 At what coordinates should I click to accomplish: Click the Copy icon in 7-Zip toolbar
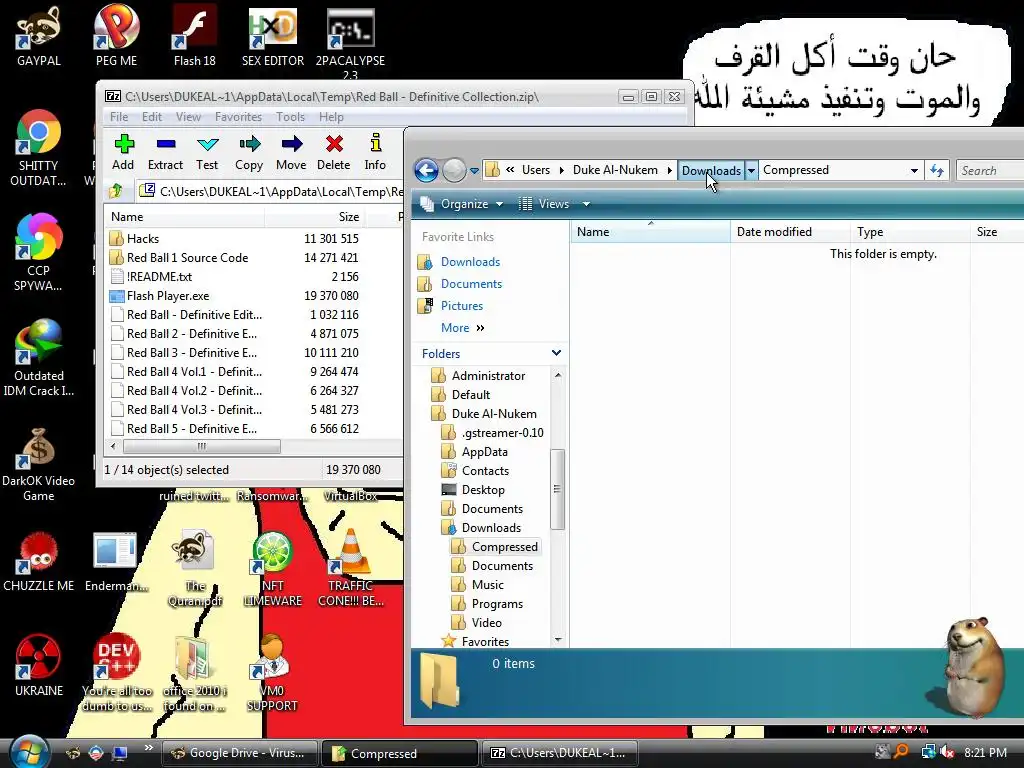click(x=249, y=152)
